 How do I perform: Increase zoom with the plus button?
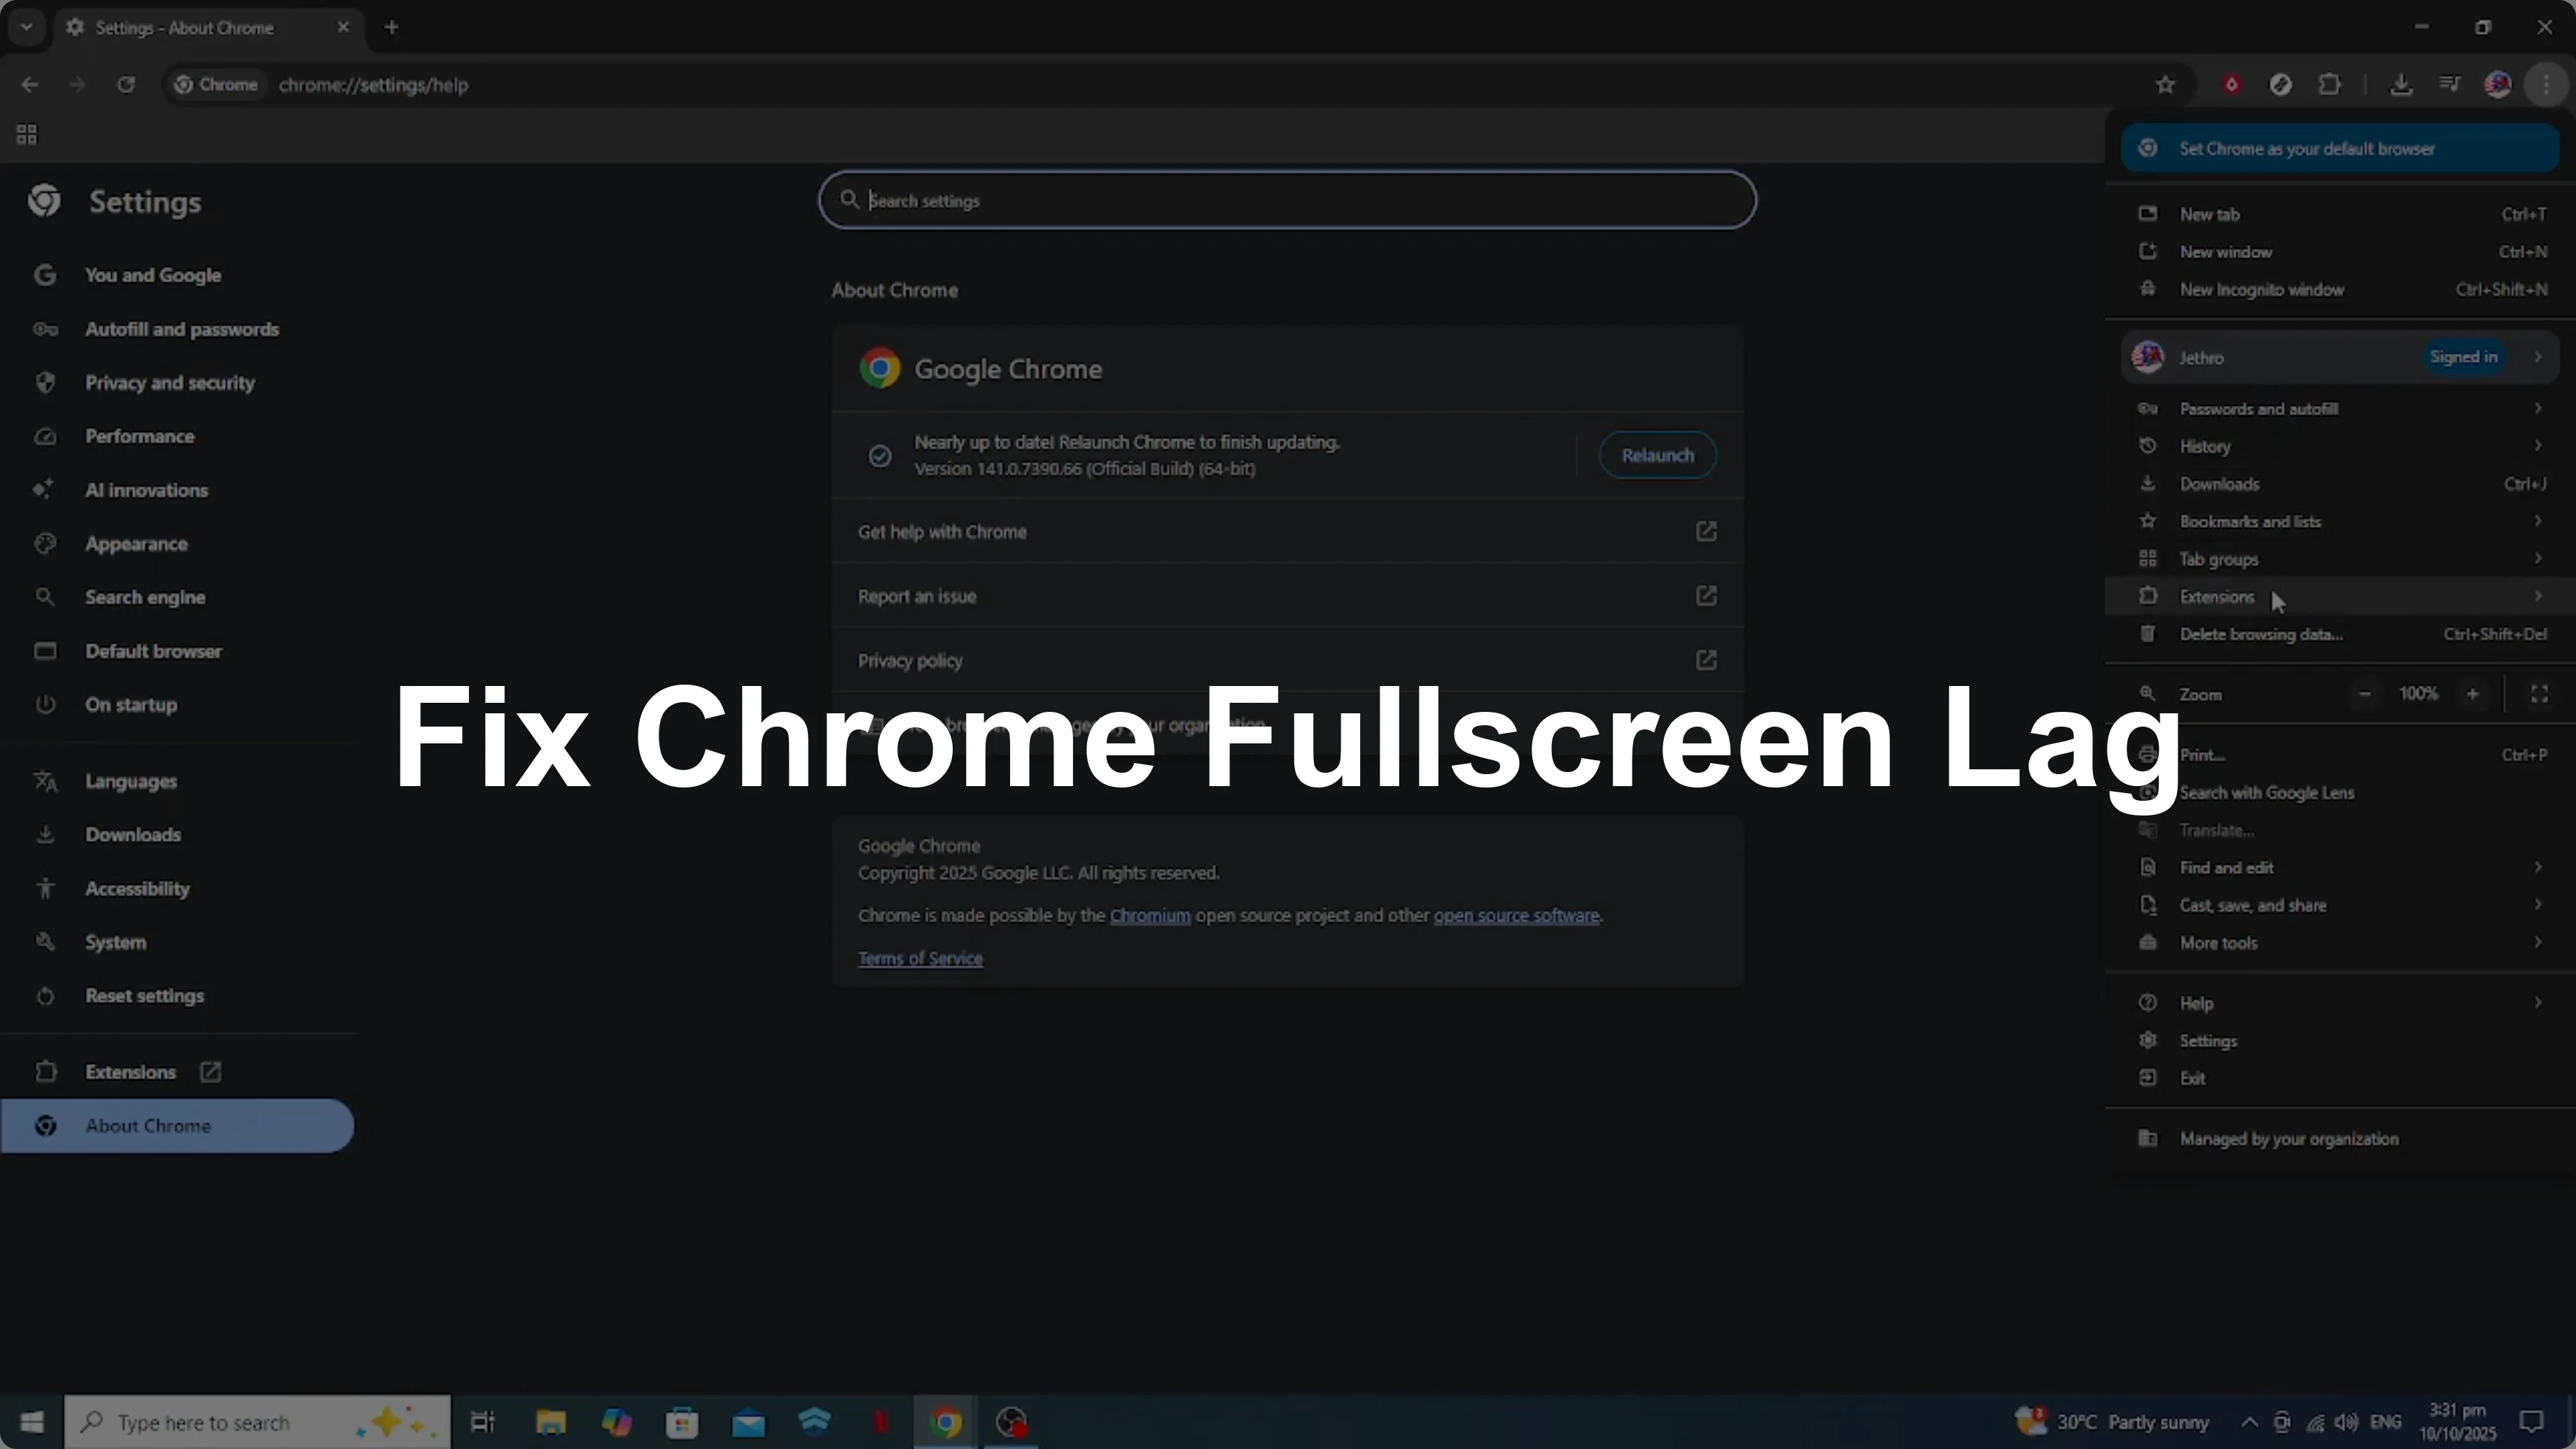click(x=2472, y=694)
